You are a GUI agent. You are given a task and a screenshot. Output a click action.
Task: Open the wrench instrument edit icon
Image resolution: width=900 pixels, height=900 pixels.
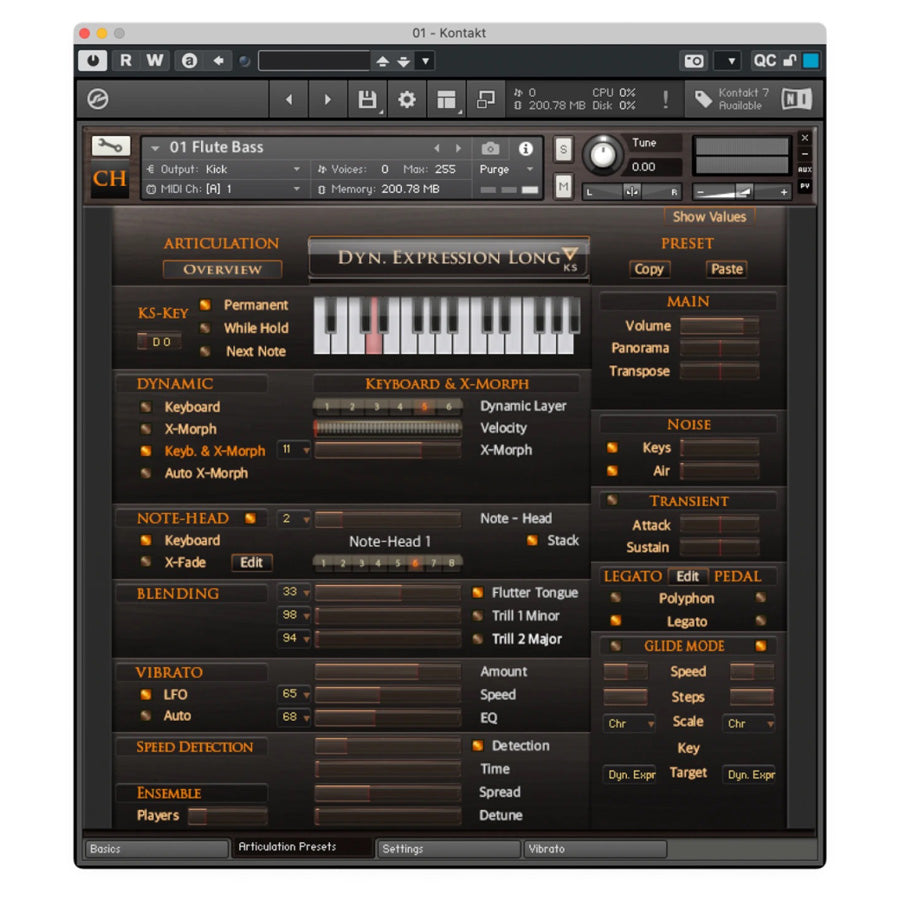[x=110, y=146]
